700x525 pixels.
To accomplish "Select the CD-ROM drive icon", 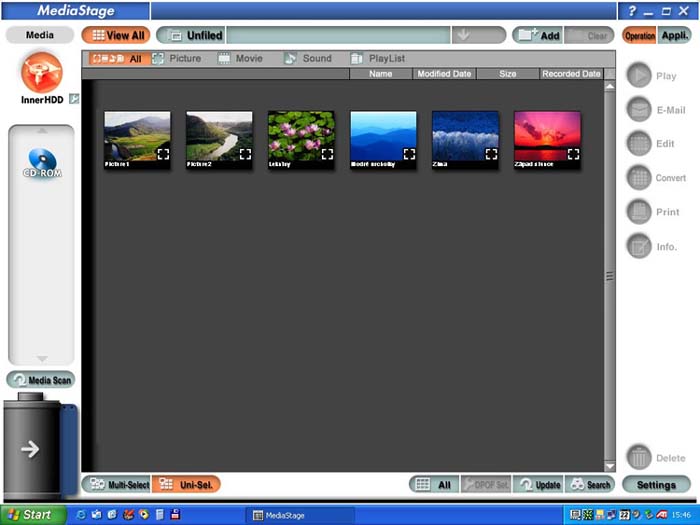I will pos(42,162).
